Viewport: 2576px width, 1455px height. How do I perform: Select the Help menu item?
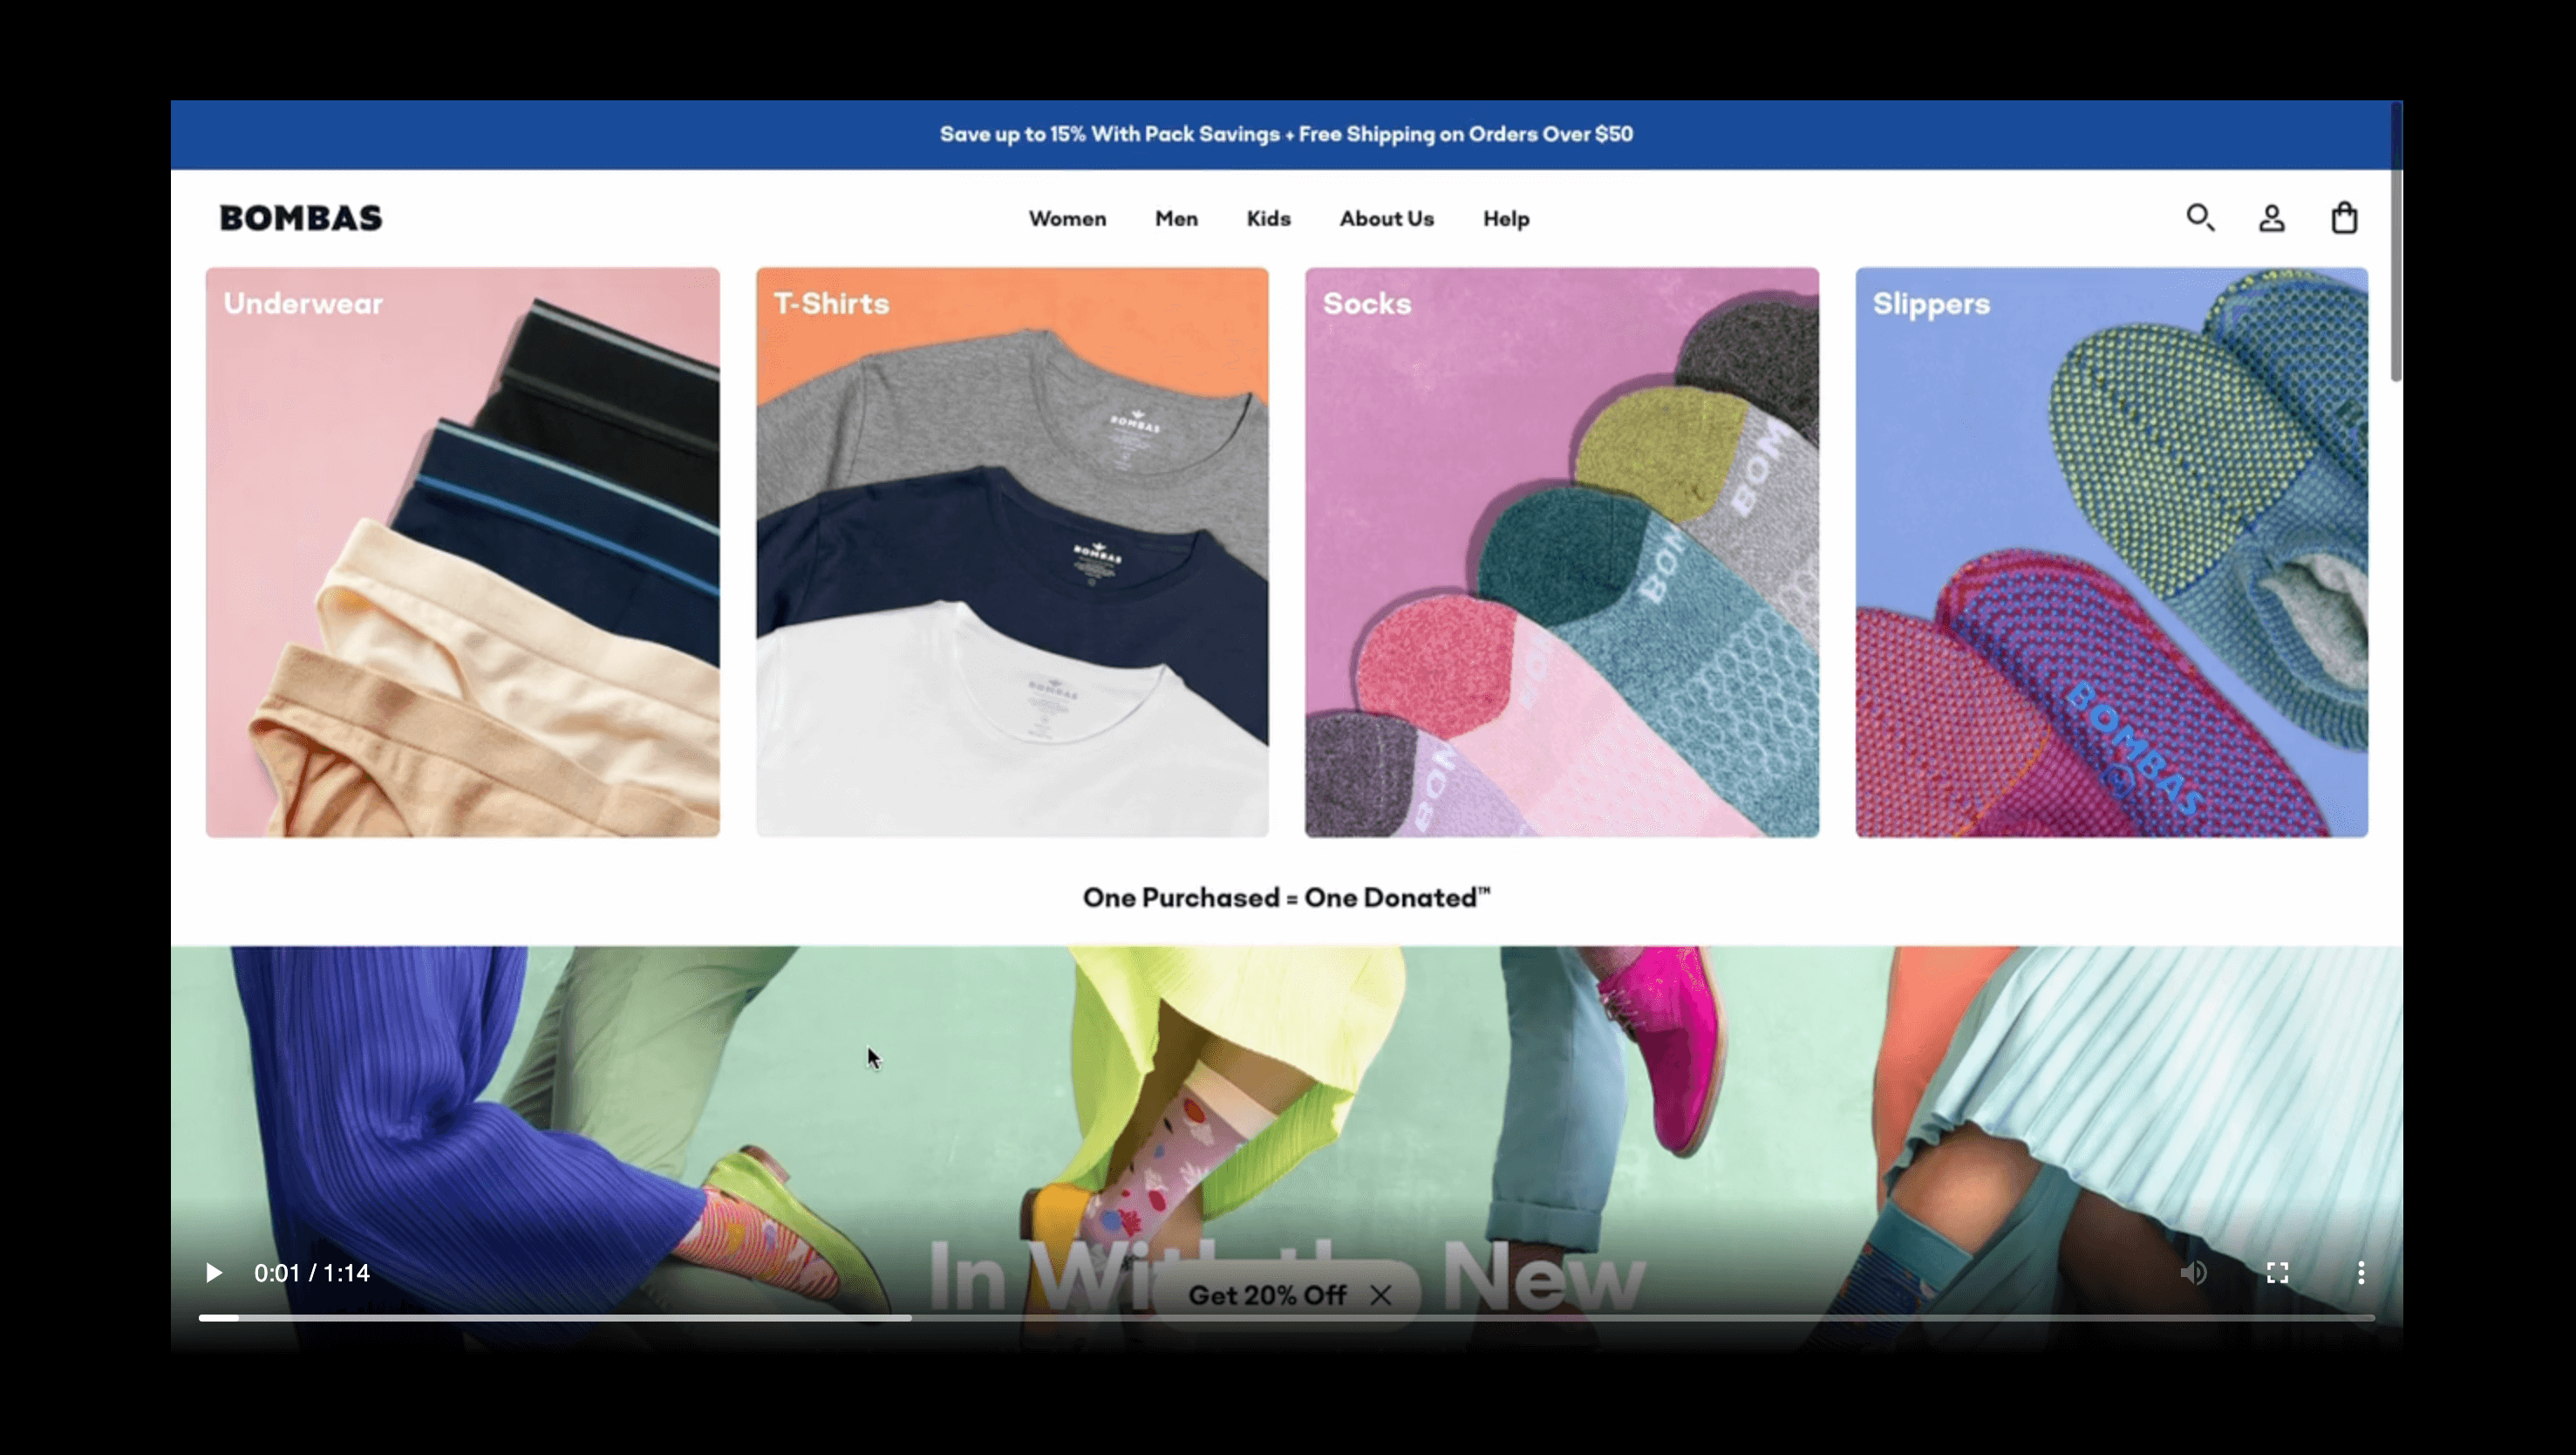point(1505,218)
